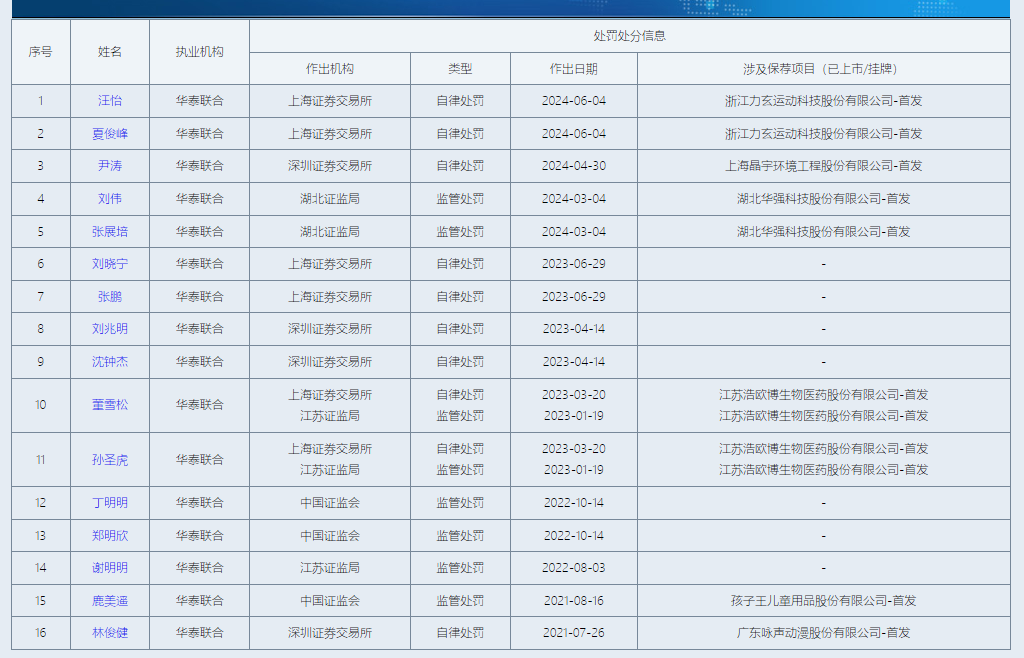The width and height of the screenshot is (1024, 658).
Task: Open the profile link for 张鹏
Action: [x=110, y=296]
